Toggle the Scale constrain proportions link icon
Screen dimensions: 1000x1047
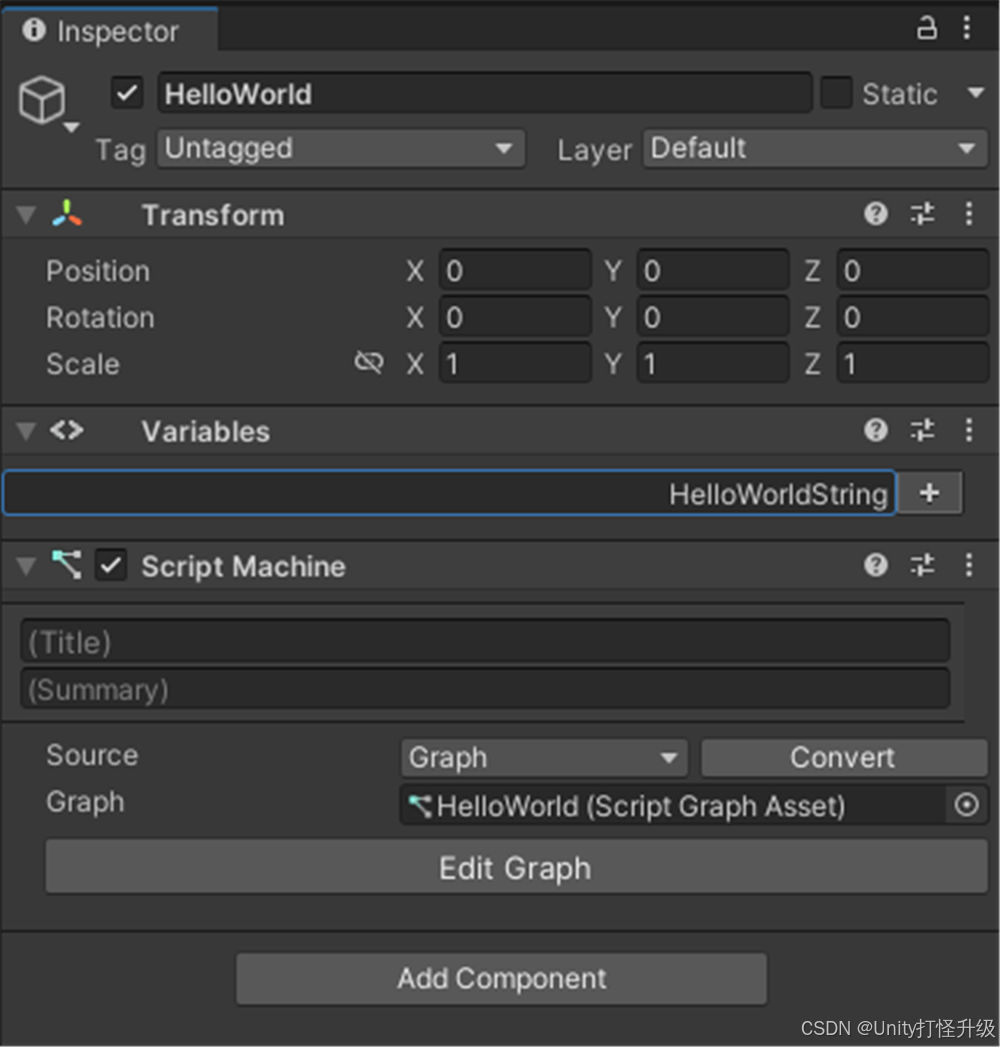(369, 363)
